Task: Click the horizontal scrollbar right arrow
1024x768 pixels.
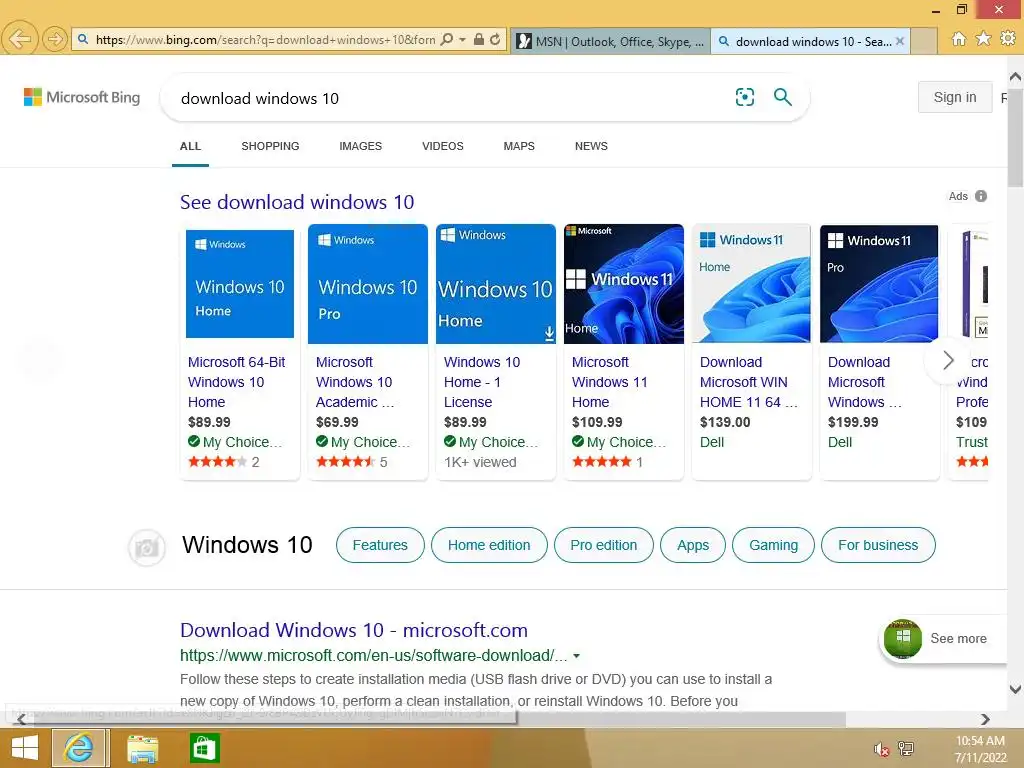Action: click(985, 719)
